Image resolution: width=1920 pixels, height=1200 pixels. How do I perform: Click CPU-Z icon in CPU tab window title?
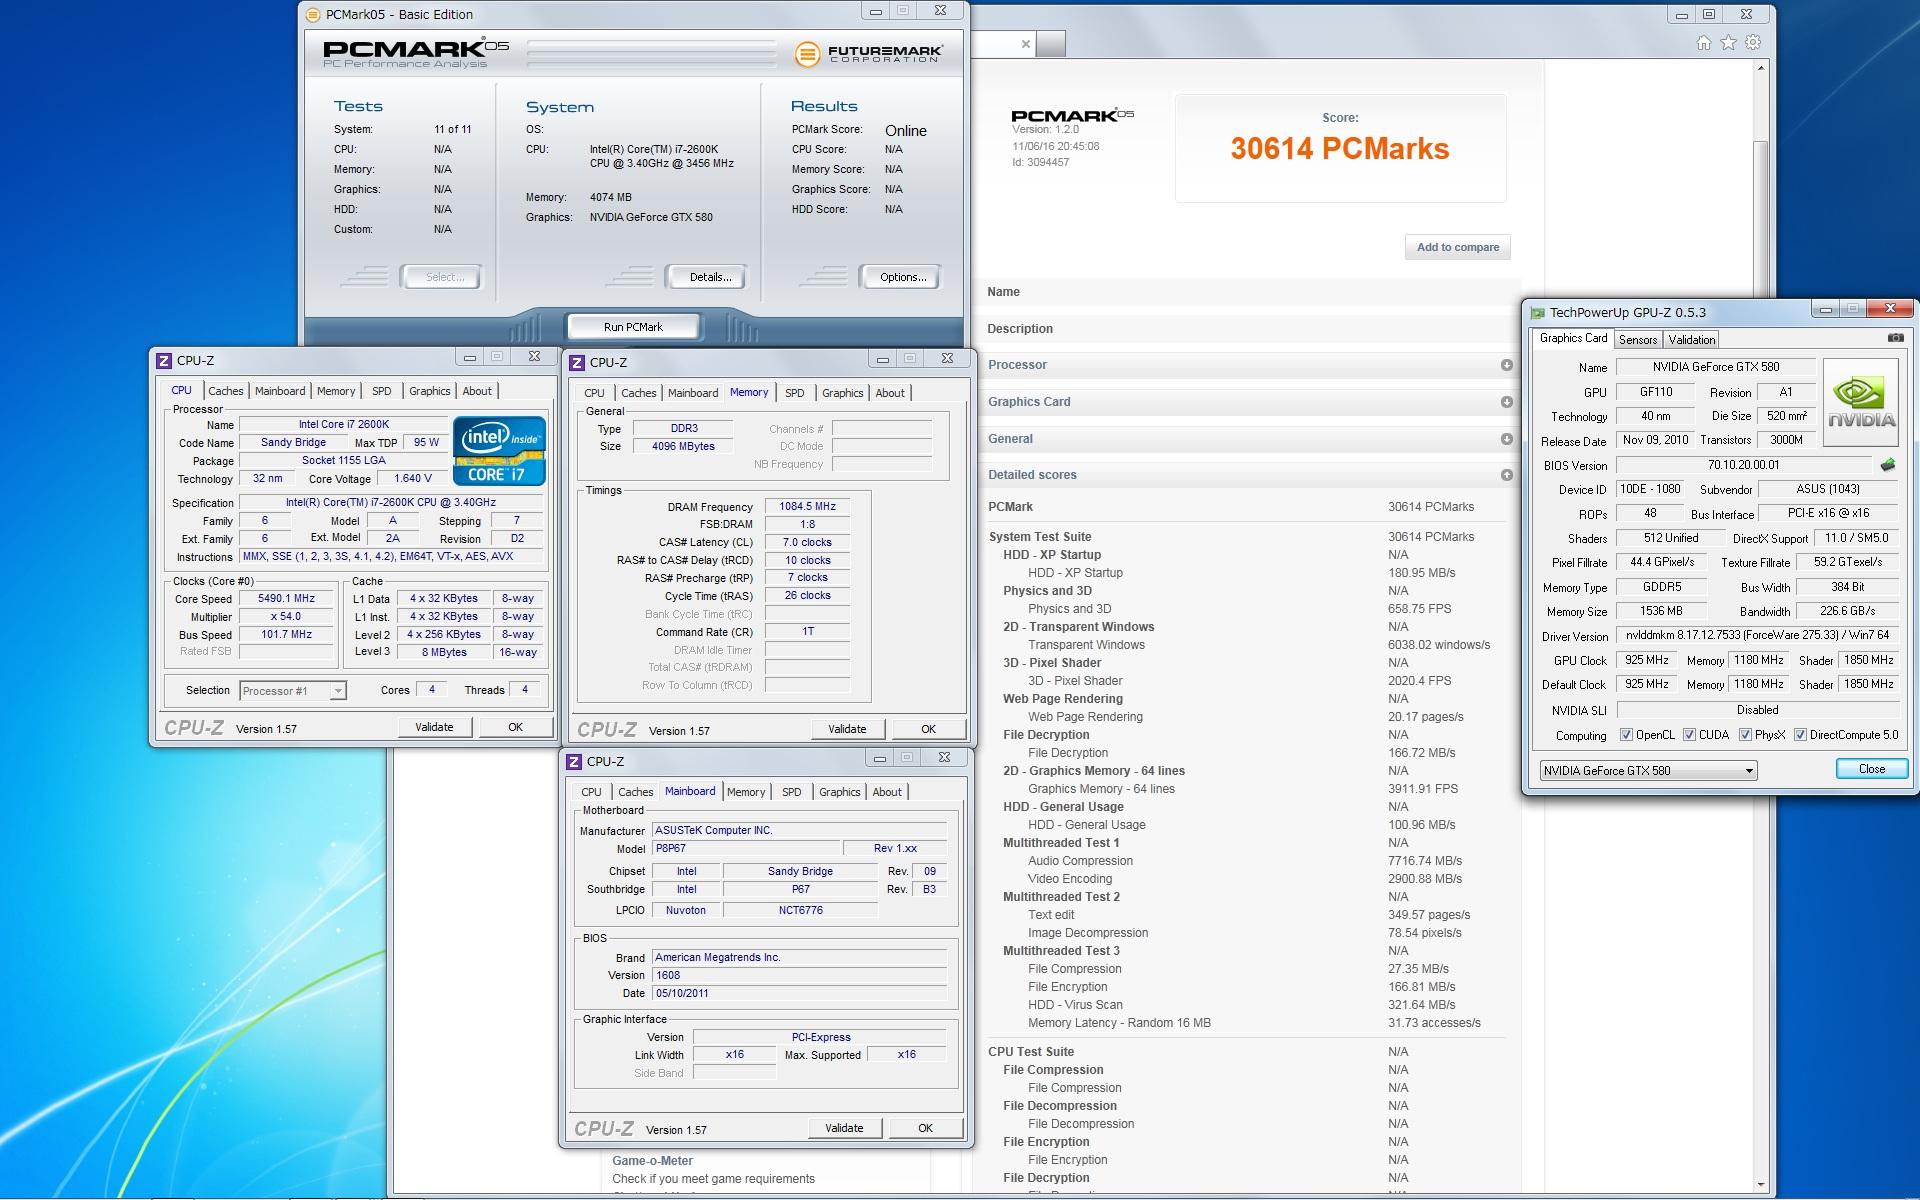click(x=164, y=360)
